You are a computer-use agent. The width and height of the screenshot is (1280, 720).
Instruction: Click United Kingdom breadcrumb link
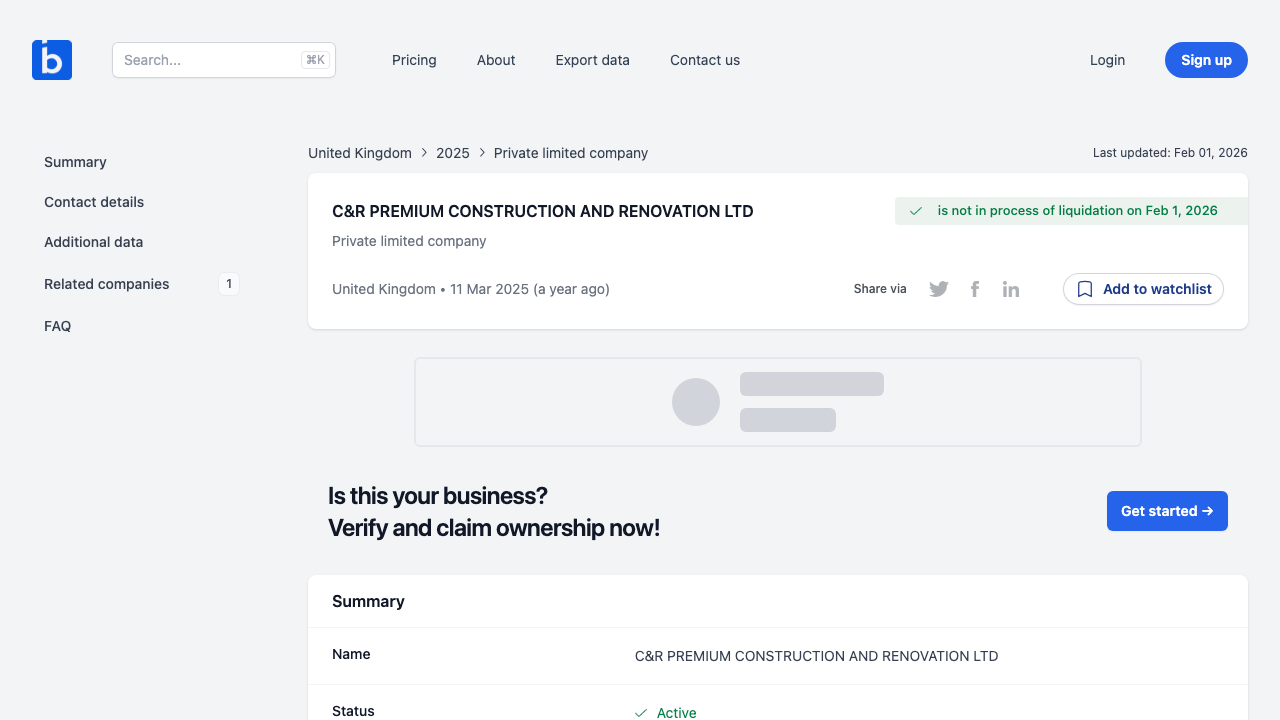[360, 153]
